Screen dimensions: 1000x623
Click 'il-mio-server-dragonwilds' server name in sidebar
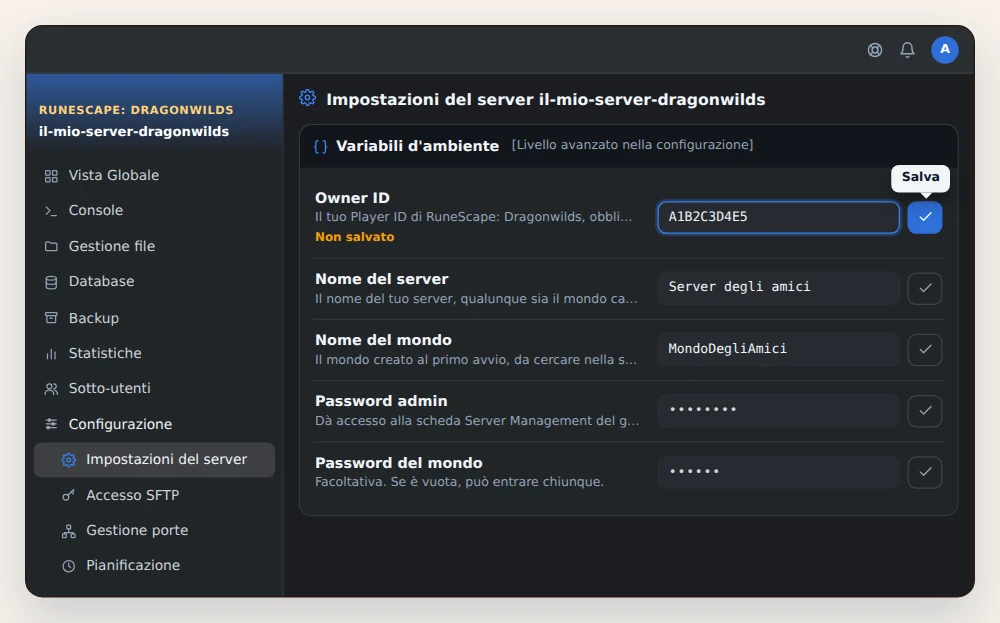pyautogui.click(x=134, y=131)
